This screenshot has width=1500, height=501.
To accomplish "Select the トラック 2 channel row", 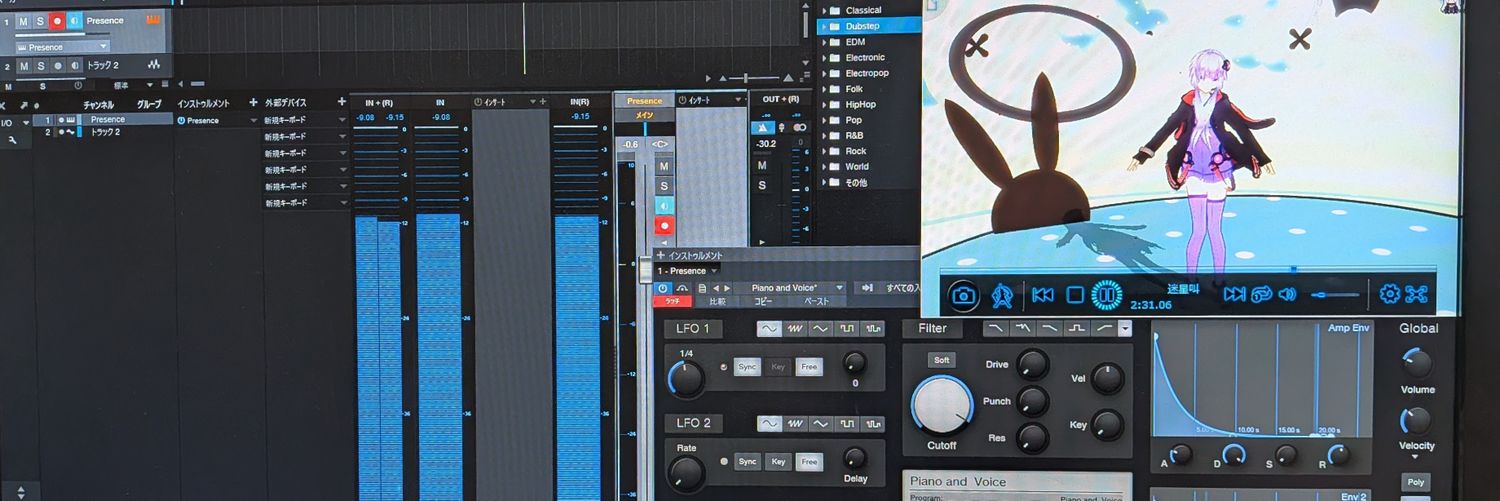I will pos(103,132).
